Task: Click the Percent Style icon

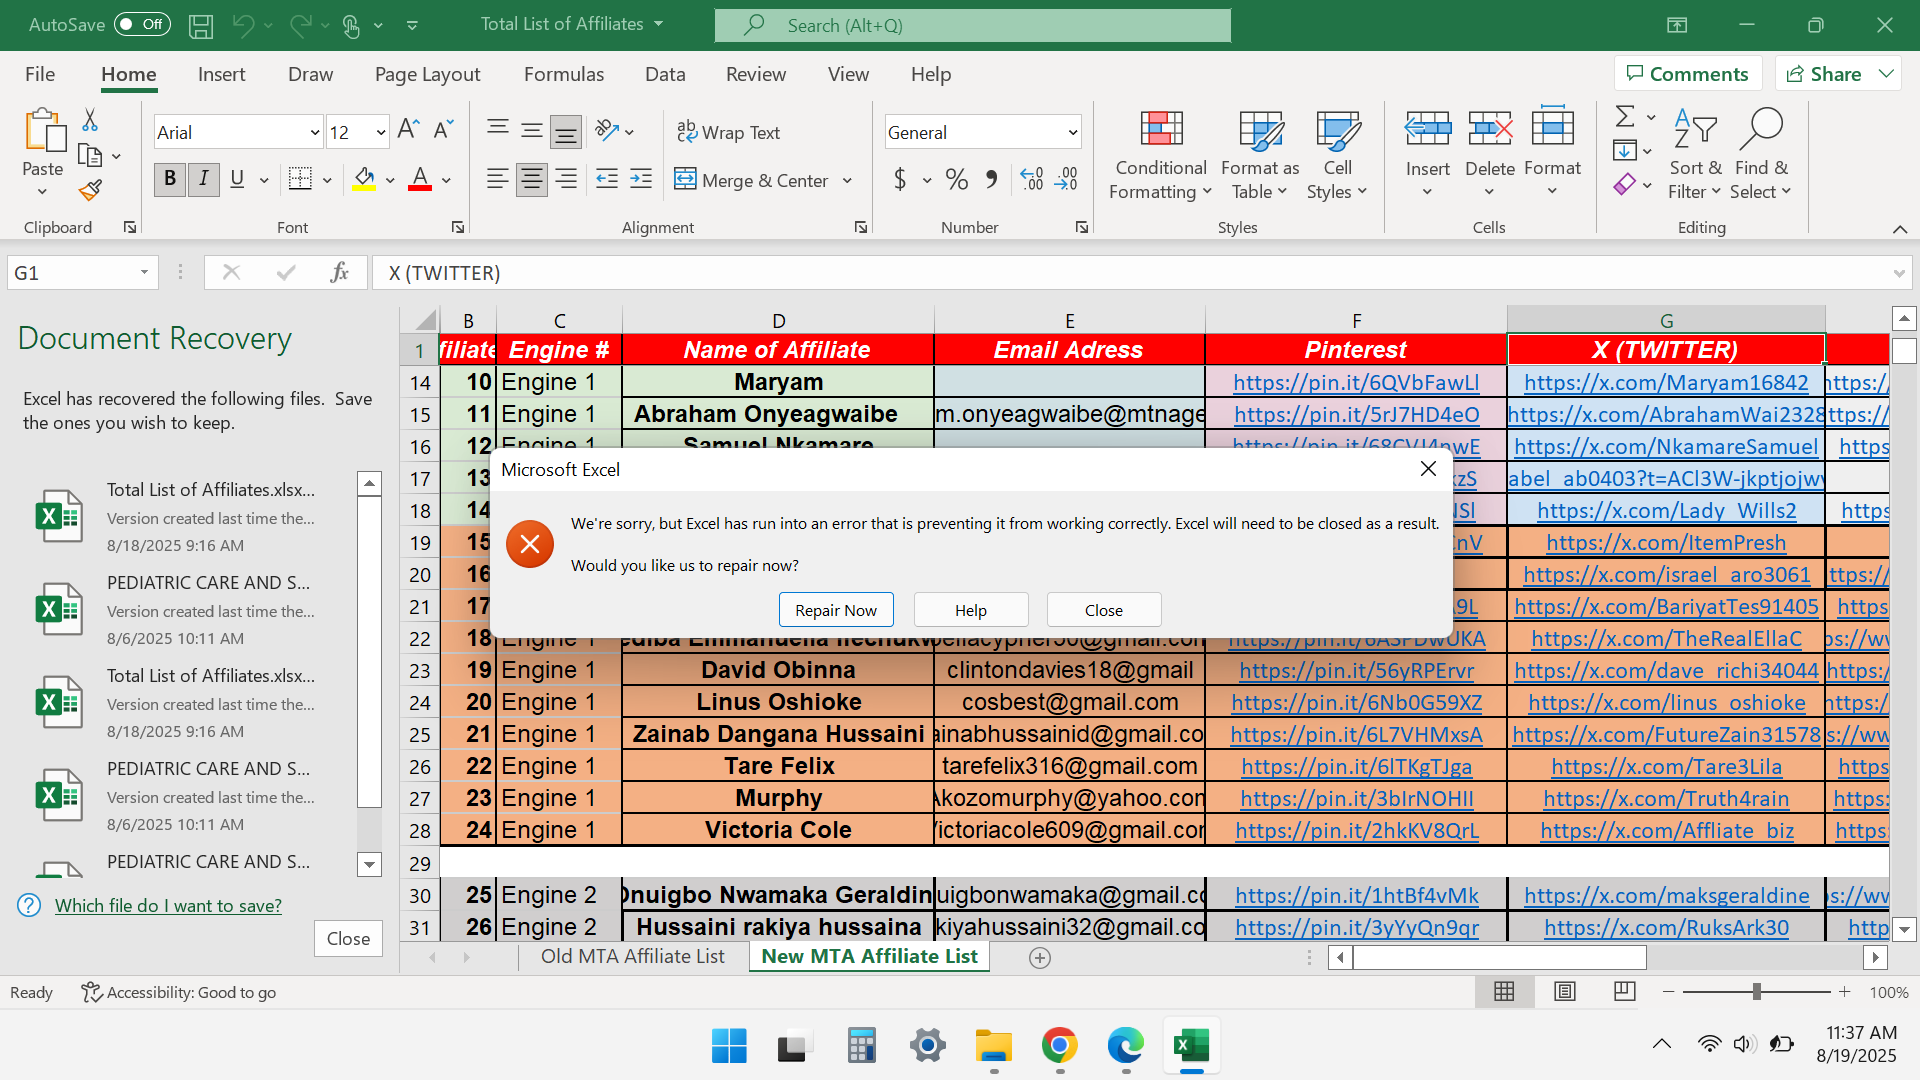Action: (956, 180)
